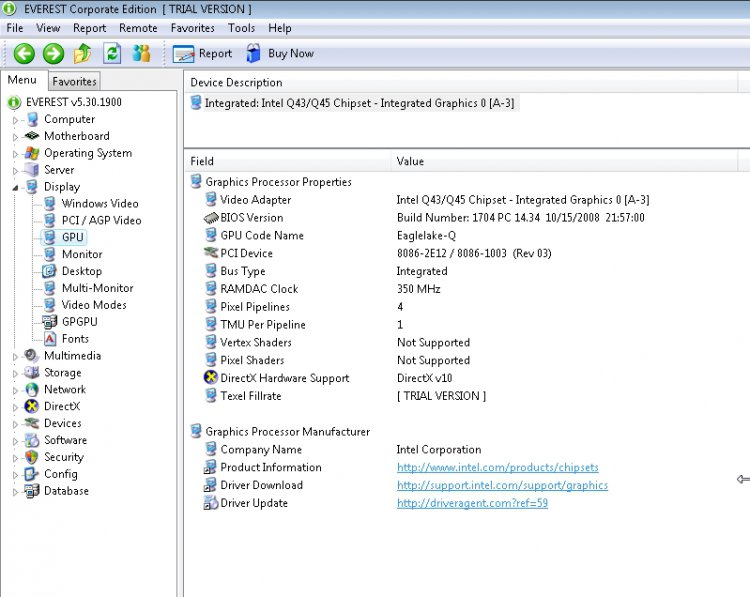Screen dimensions: 750x597
Task: Open the File menu
Action: coord(15,28)
